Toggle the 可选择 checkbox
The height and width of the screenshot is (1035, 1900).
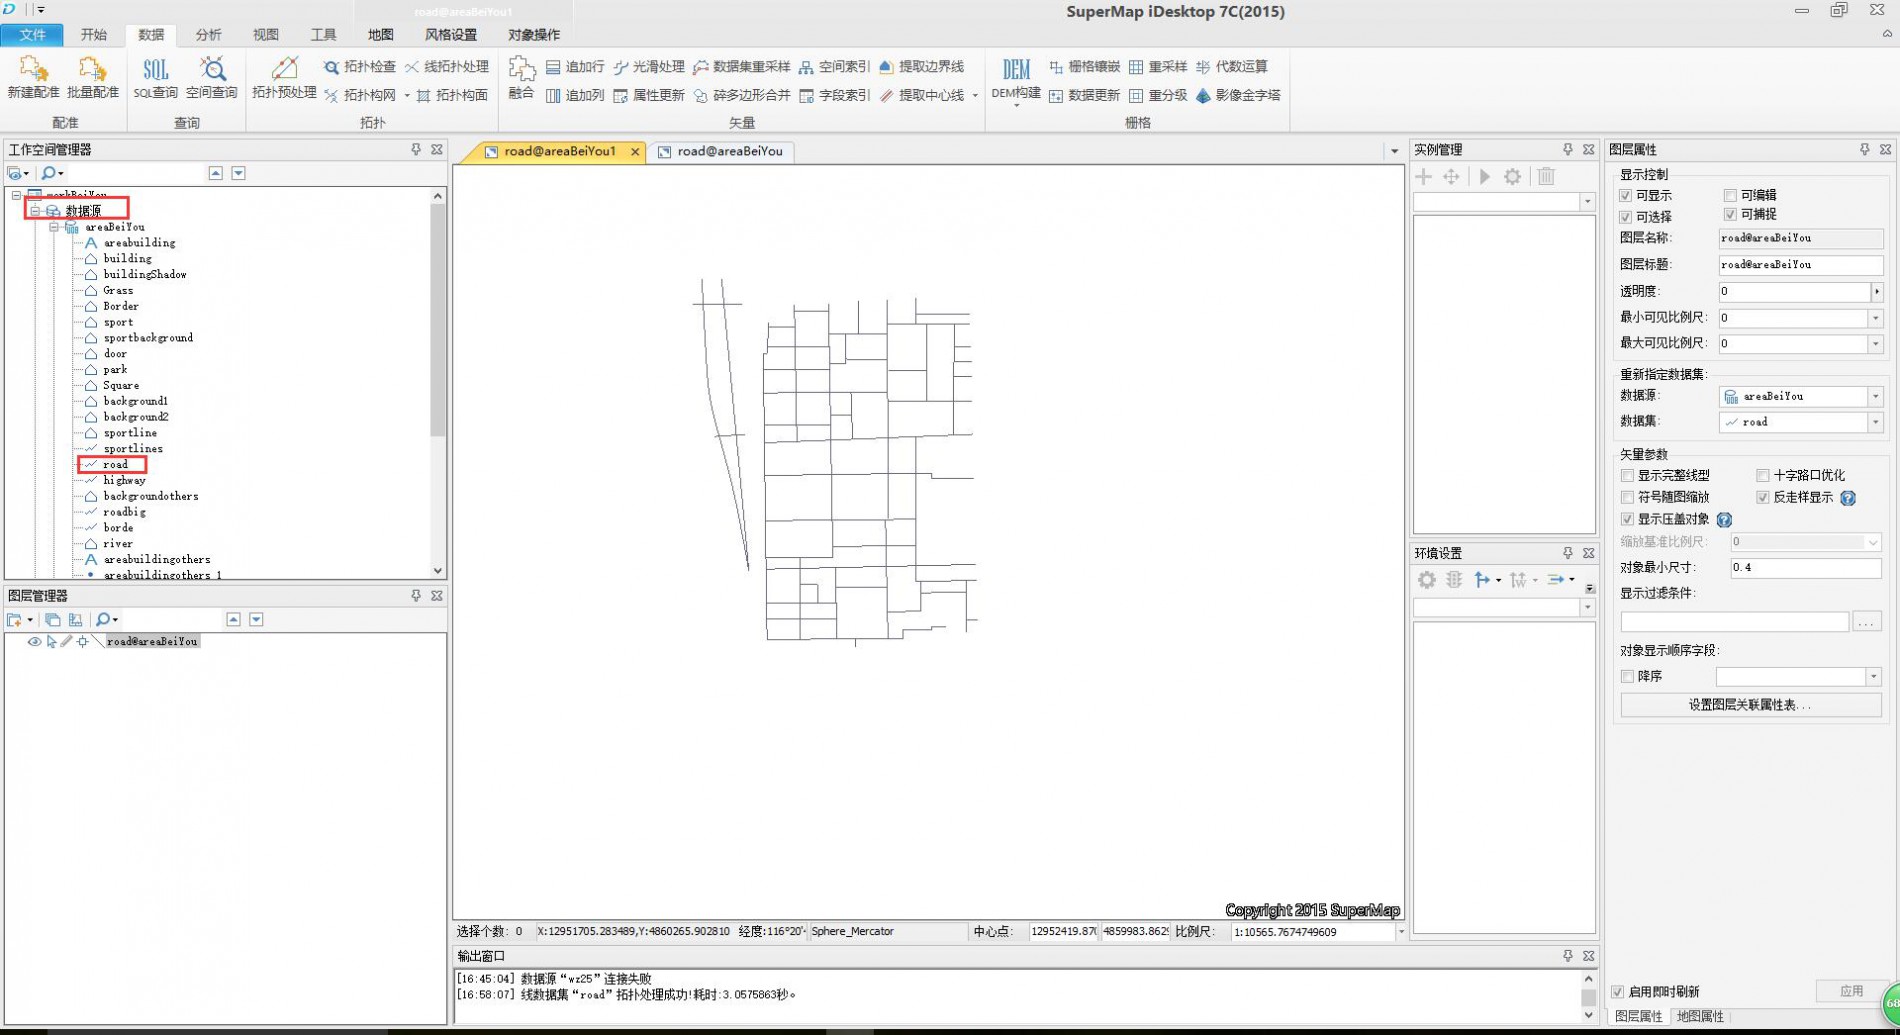pos(1626,217)
